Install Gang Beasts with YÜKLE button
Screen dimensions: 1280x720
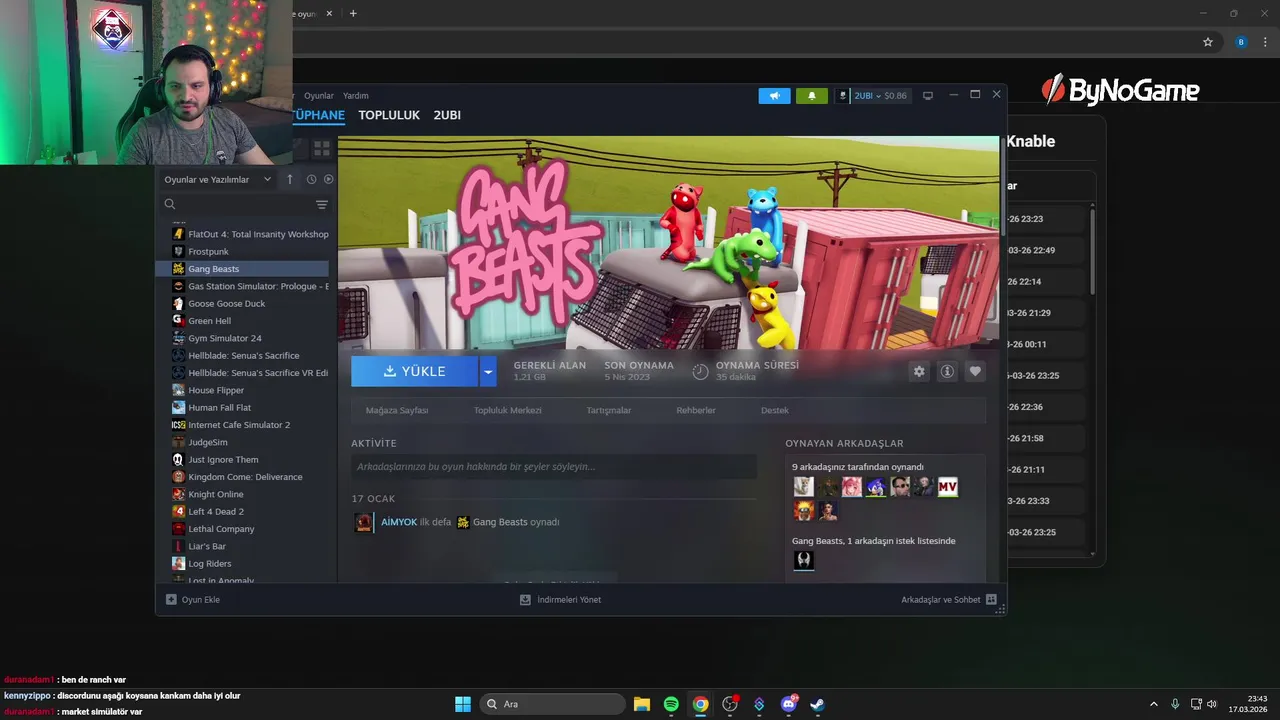[x=415, y=371]
